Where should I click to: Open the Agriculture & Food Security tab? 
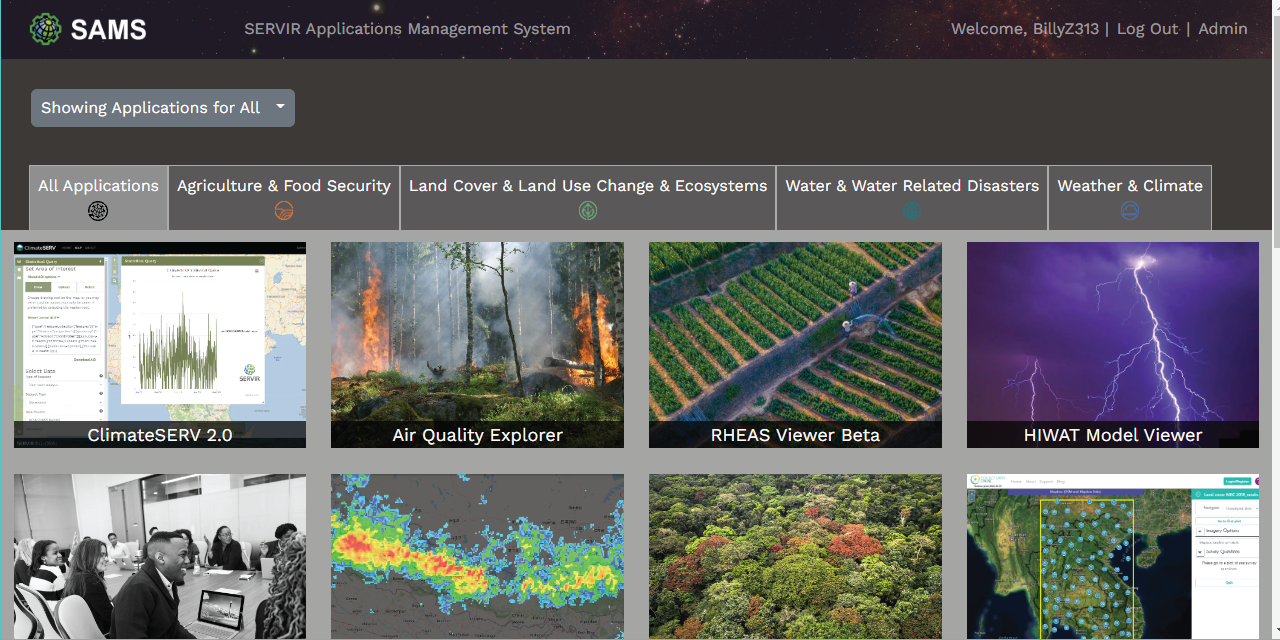(283, 185)
